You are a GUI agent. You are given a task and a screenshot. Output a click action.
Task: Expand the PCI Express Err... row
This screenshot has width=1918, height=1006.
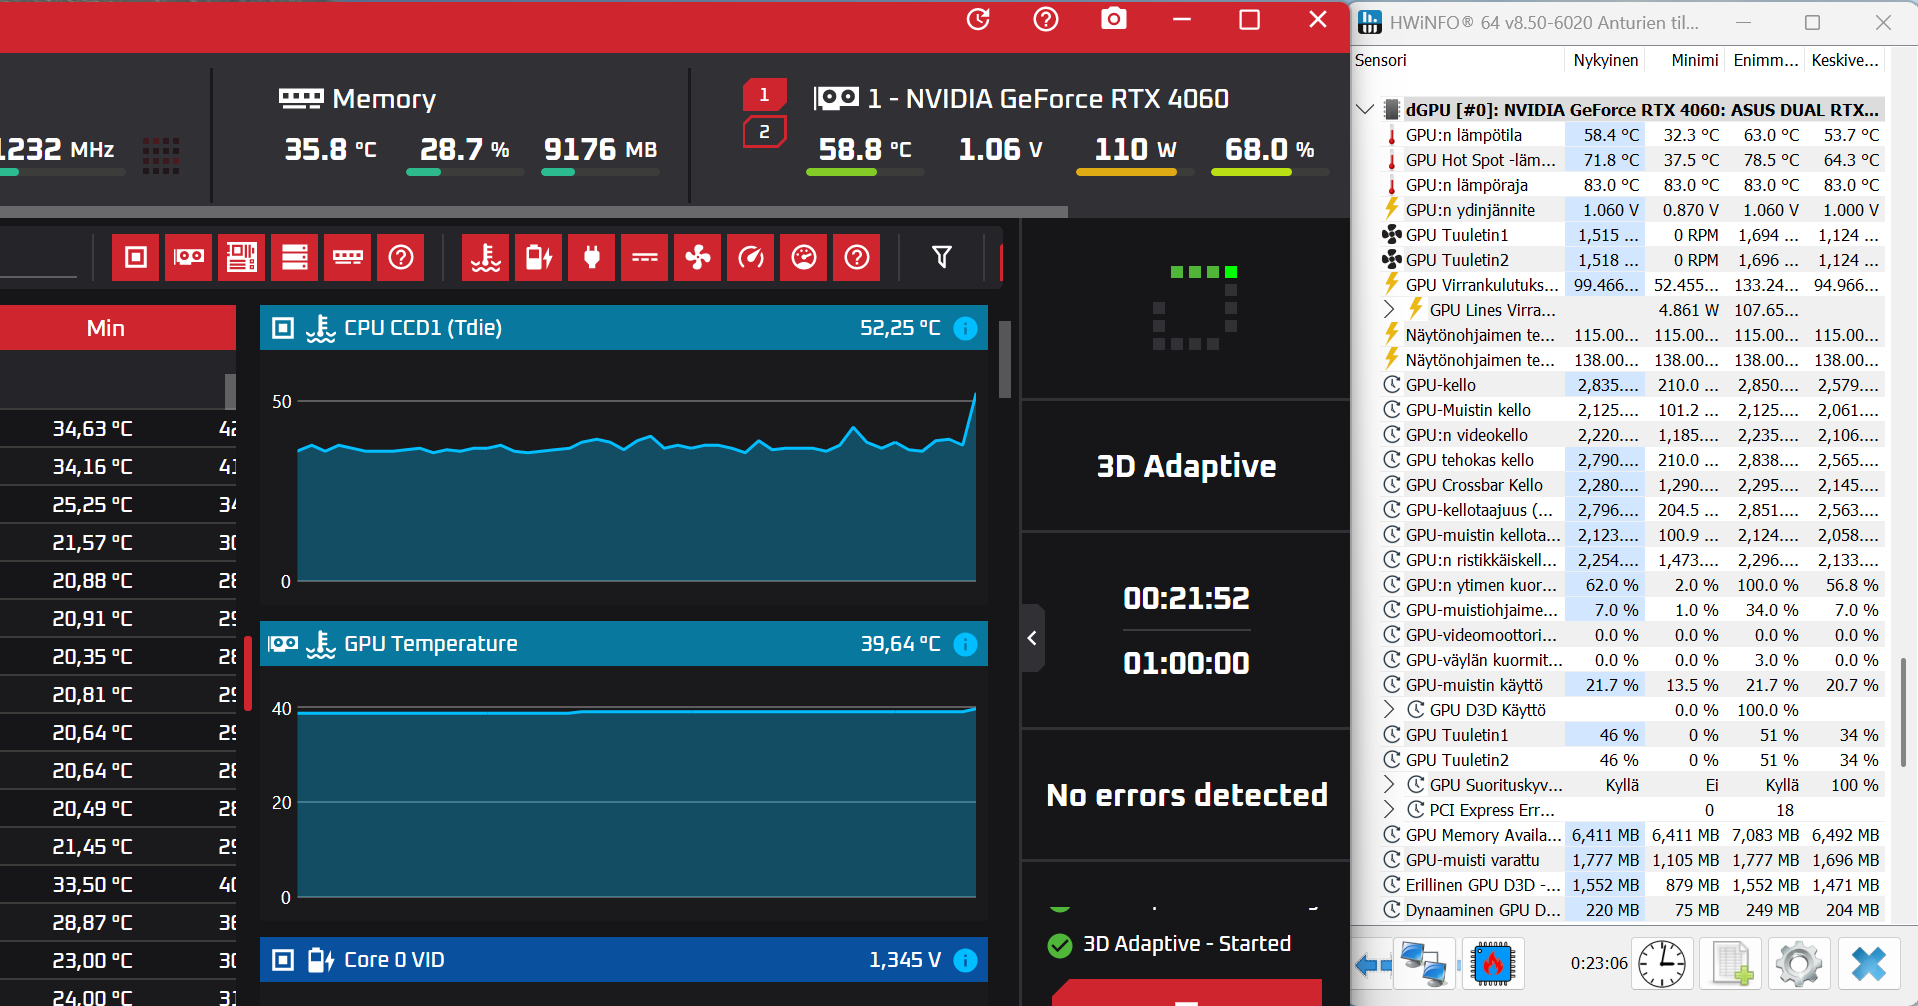click(1389, 809)
